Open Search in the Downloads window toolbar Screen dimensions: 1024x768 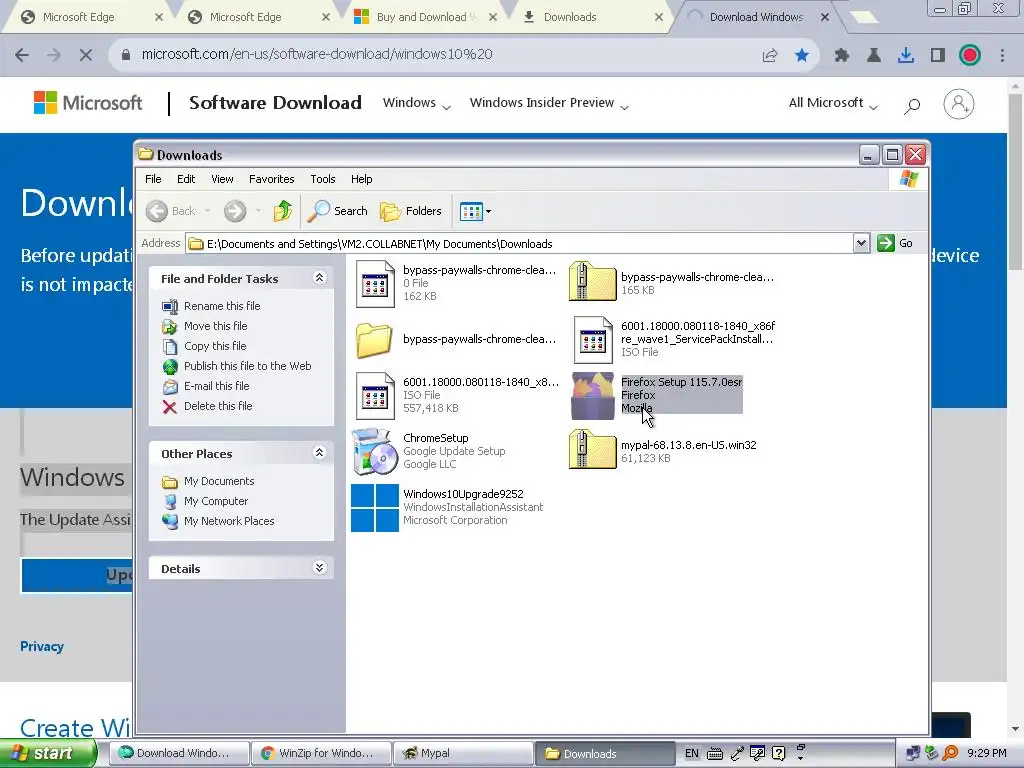[338, 211]
